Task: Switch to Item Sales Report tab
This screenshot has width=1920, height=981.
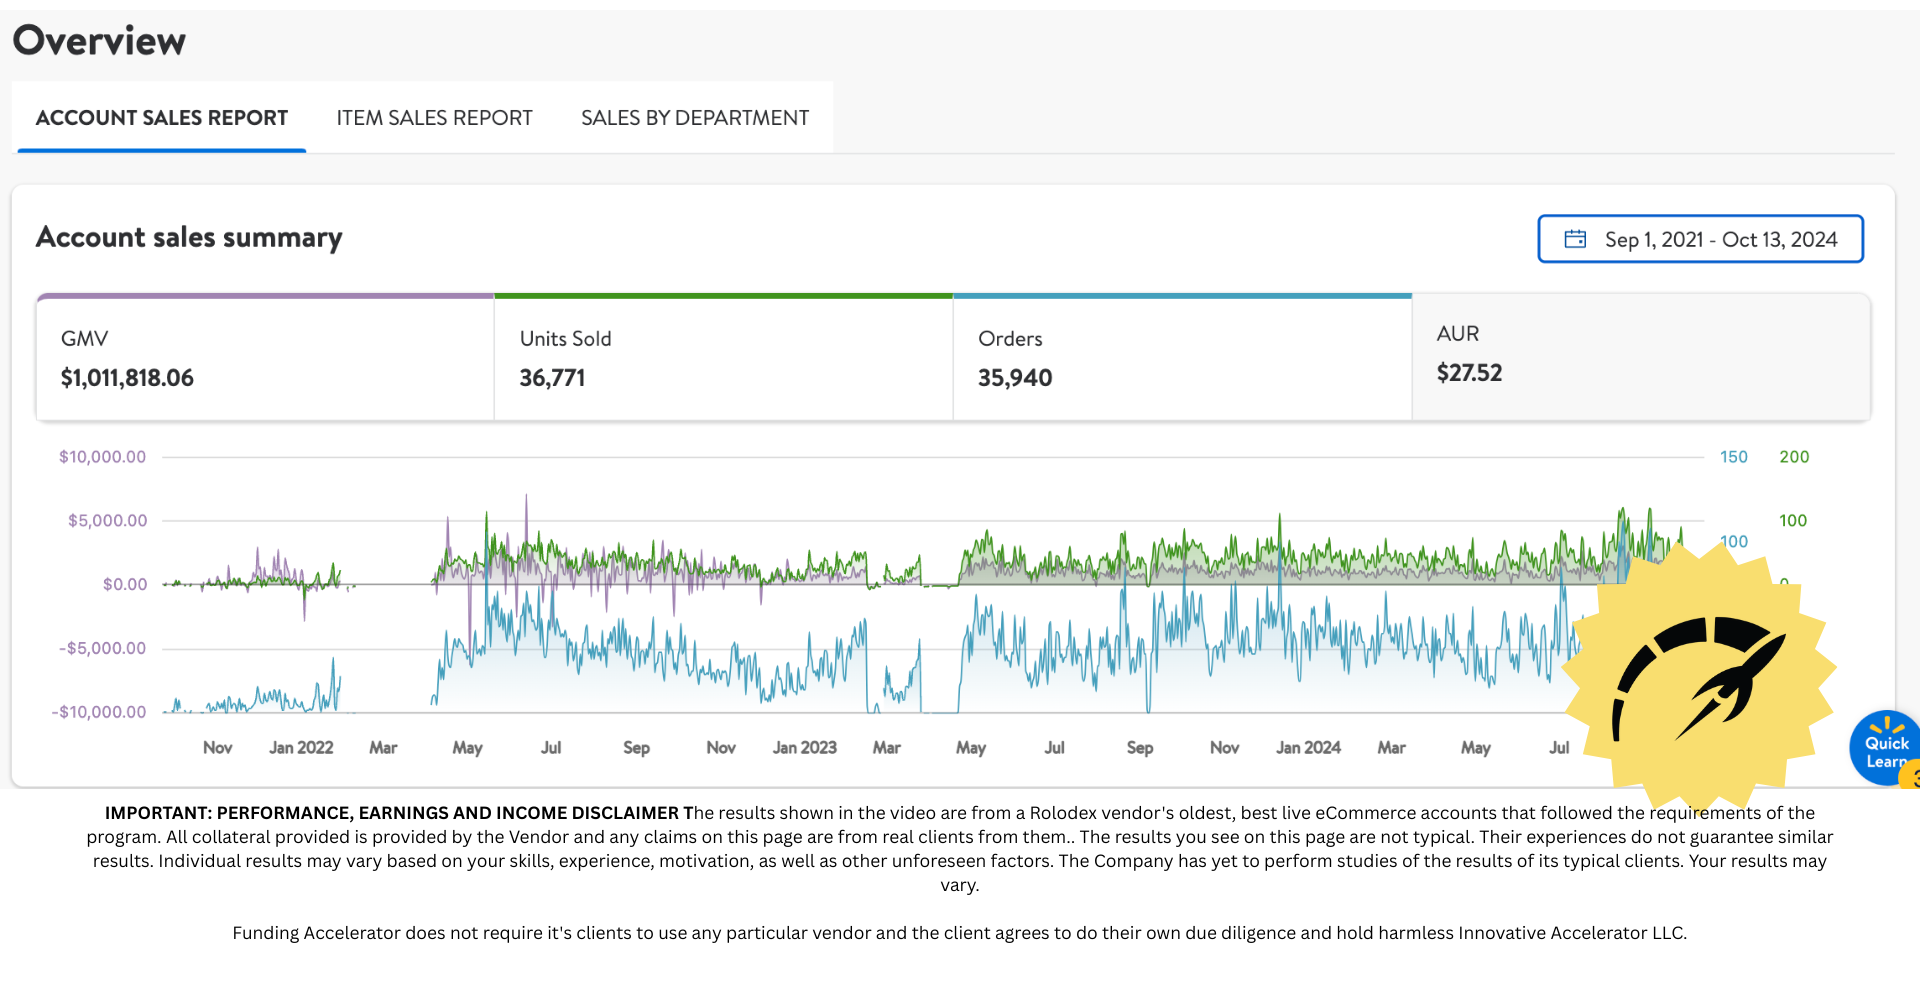Action: point(434,118)
